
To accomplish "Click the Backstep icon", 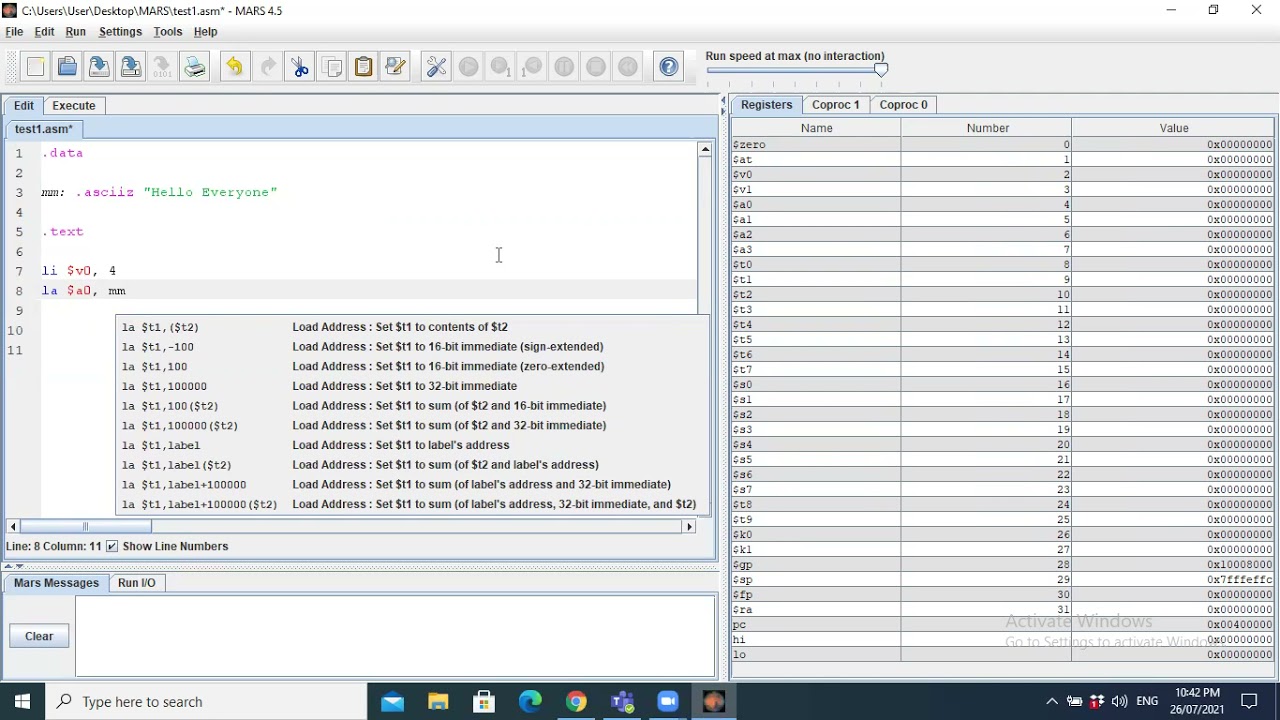I will [532, 67].
